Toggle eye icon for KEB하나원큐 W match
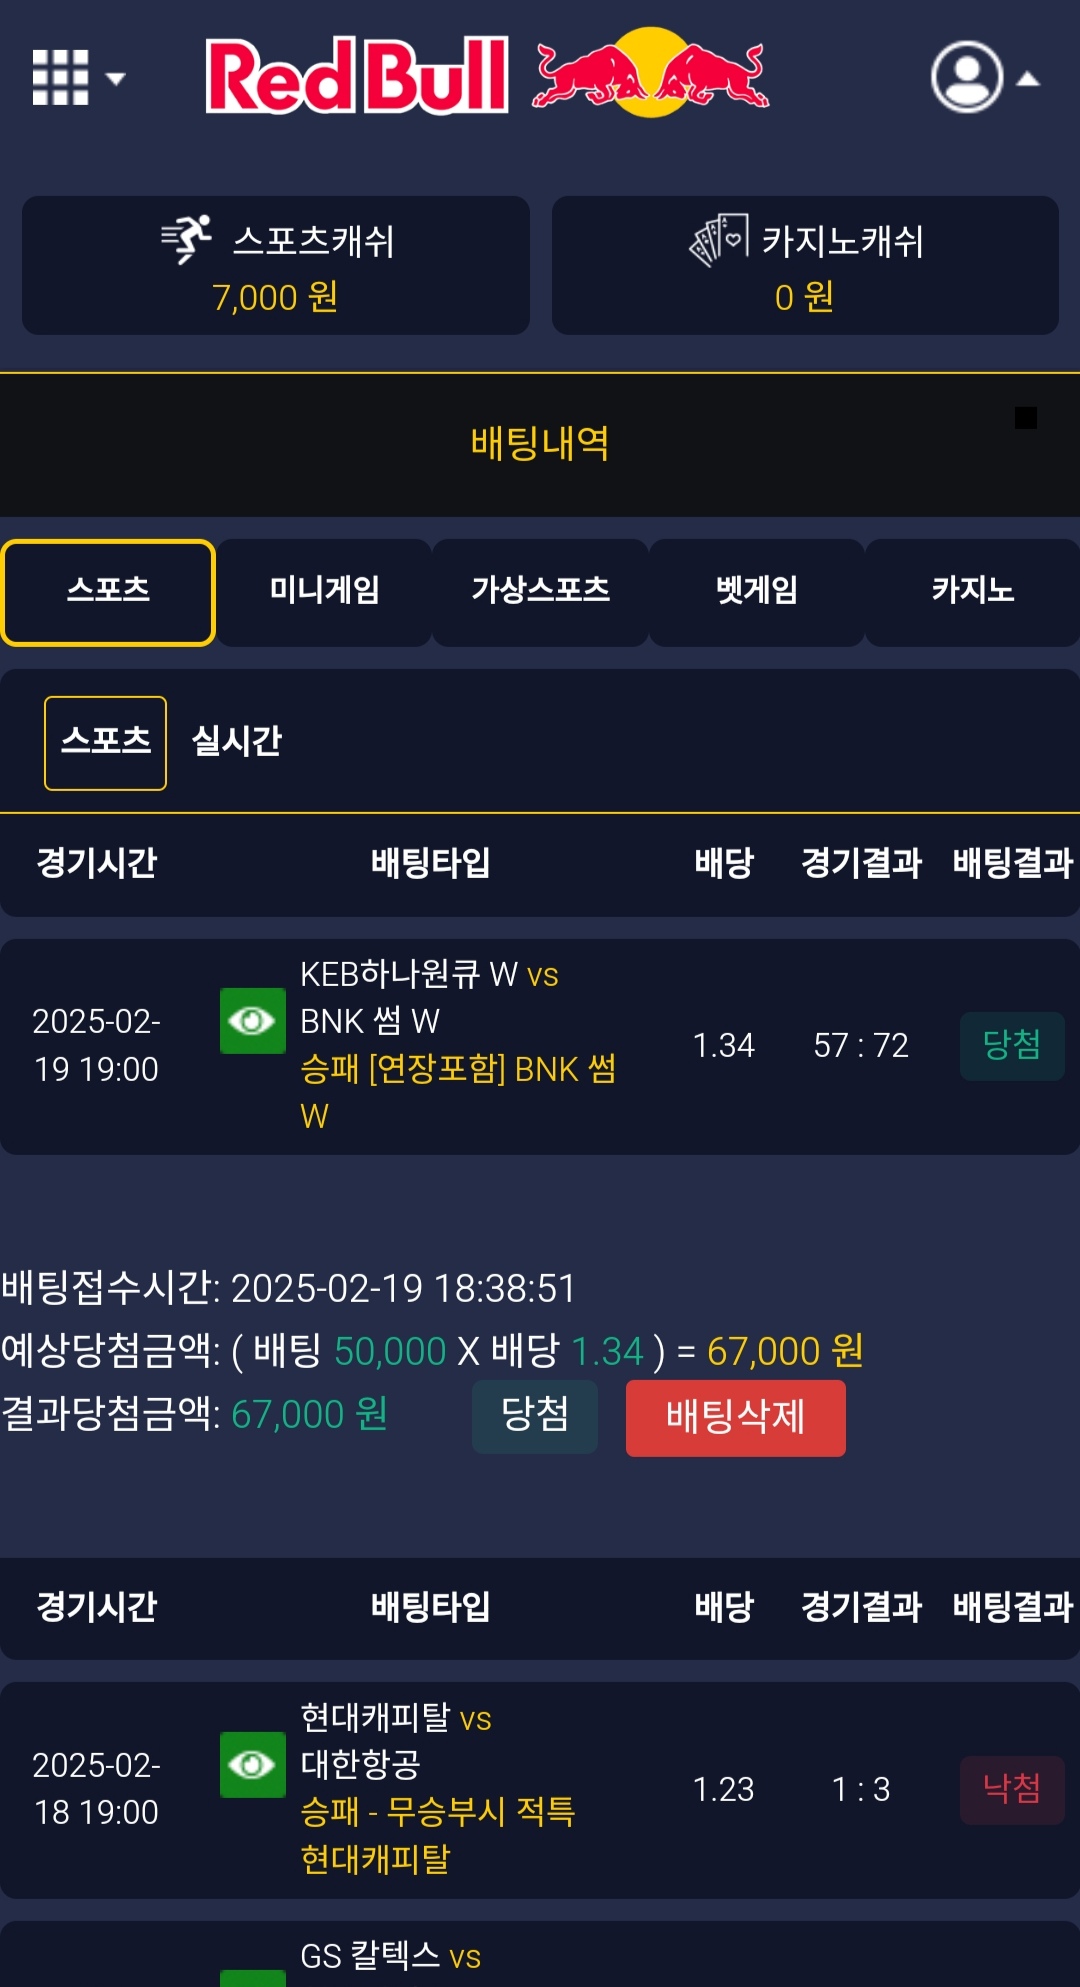Image resolution: width=1080 pixels, height=1987 pixels. [252, 1020]
